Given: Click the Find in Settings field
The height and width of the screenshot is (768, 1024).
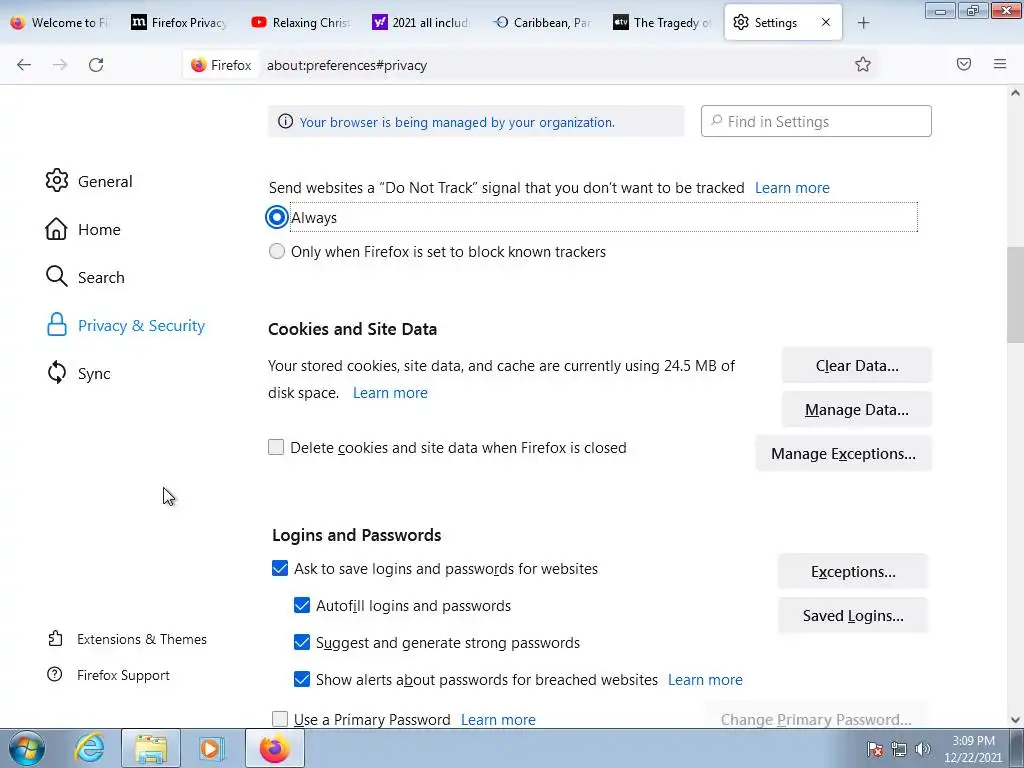Looking at the screenshot, I should click(816, 121).
